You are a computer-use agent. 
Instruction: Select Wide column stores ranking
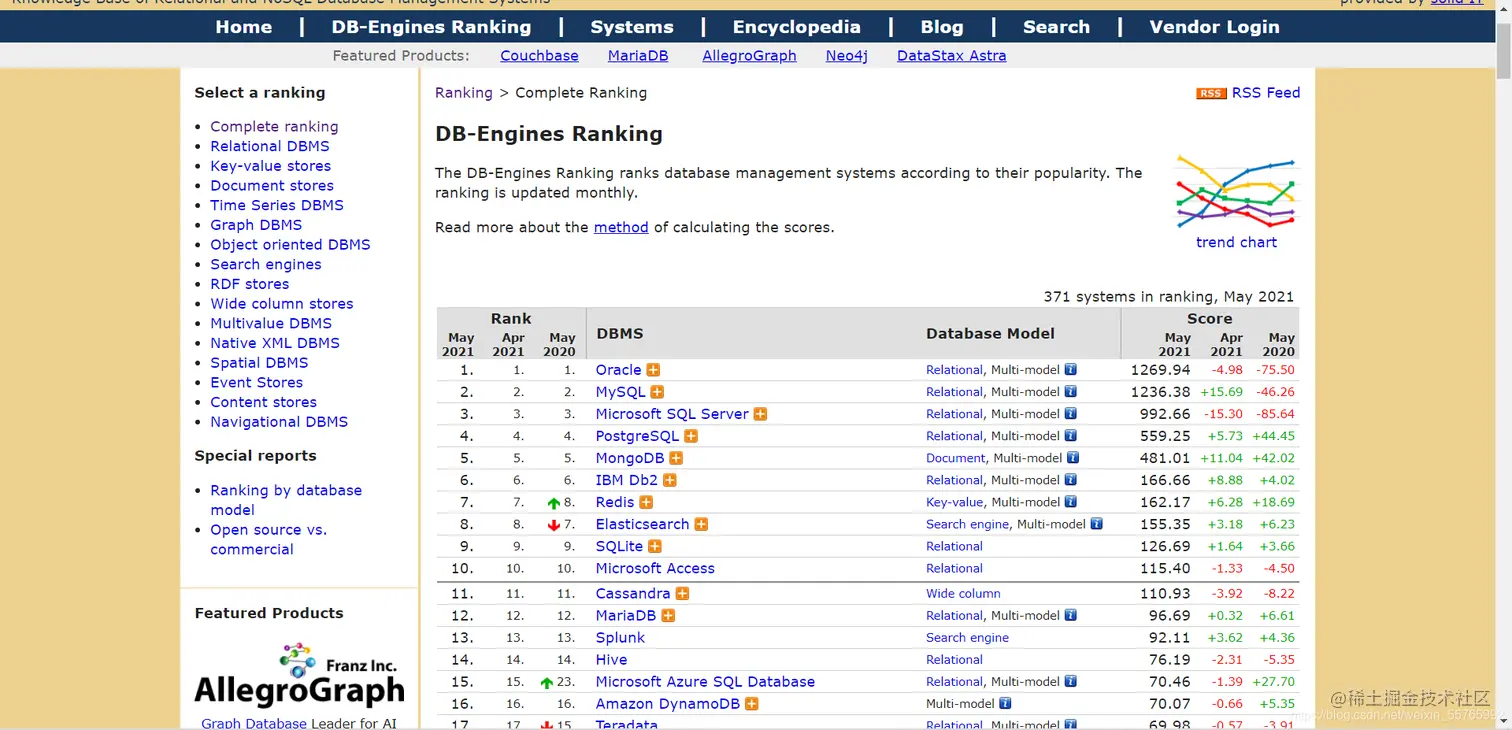pyautogui.click(x=282, y=304)
